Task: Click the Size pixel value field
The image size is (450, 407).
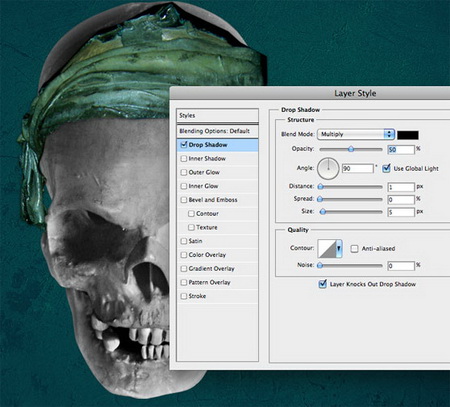Action: click(x=401, y=212)
